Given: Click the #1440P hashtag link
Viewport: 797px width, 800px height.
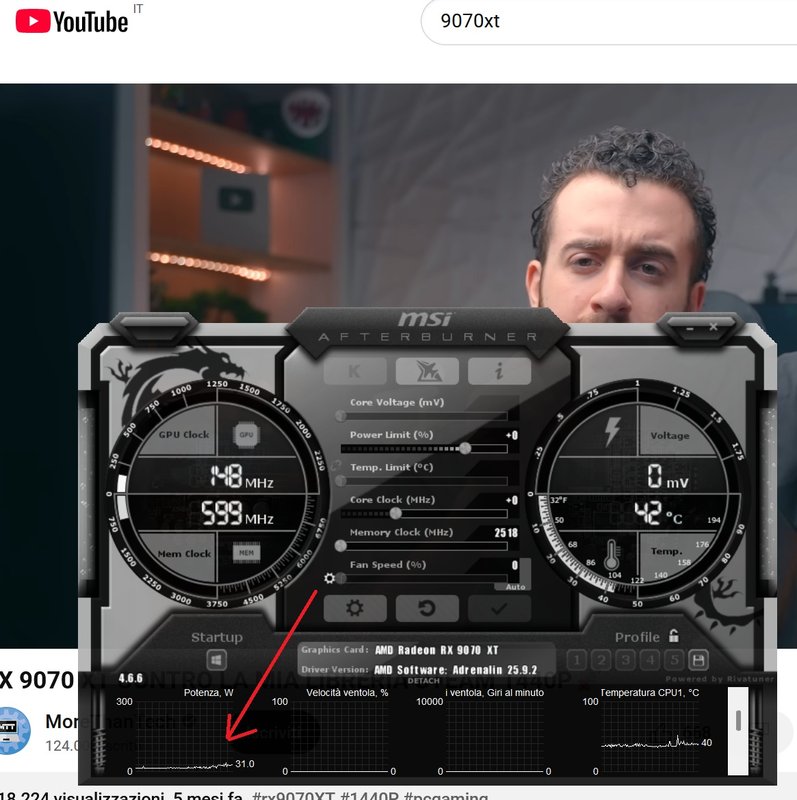Looking at the screenshot, I should (369, 795).
